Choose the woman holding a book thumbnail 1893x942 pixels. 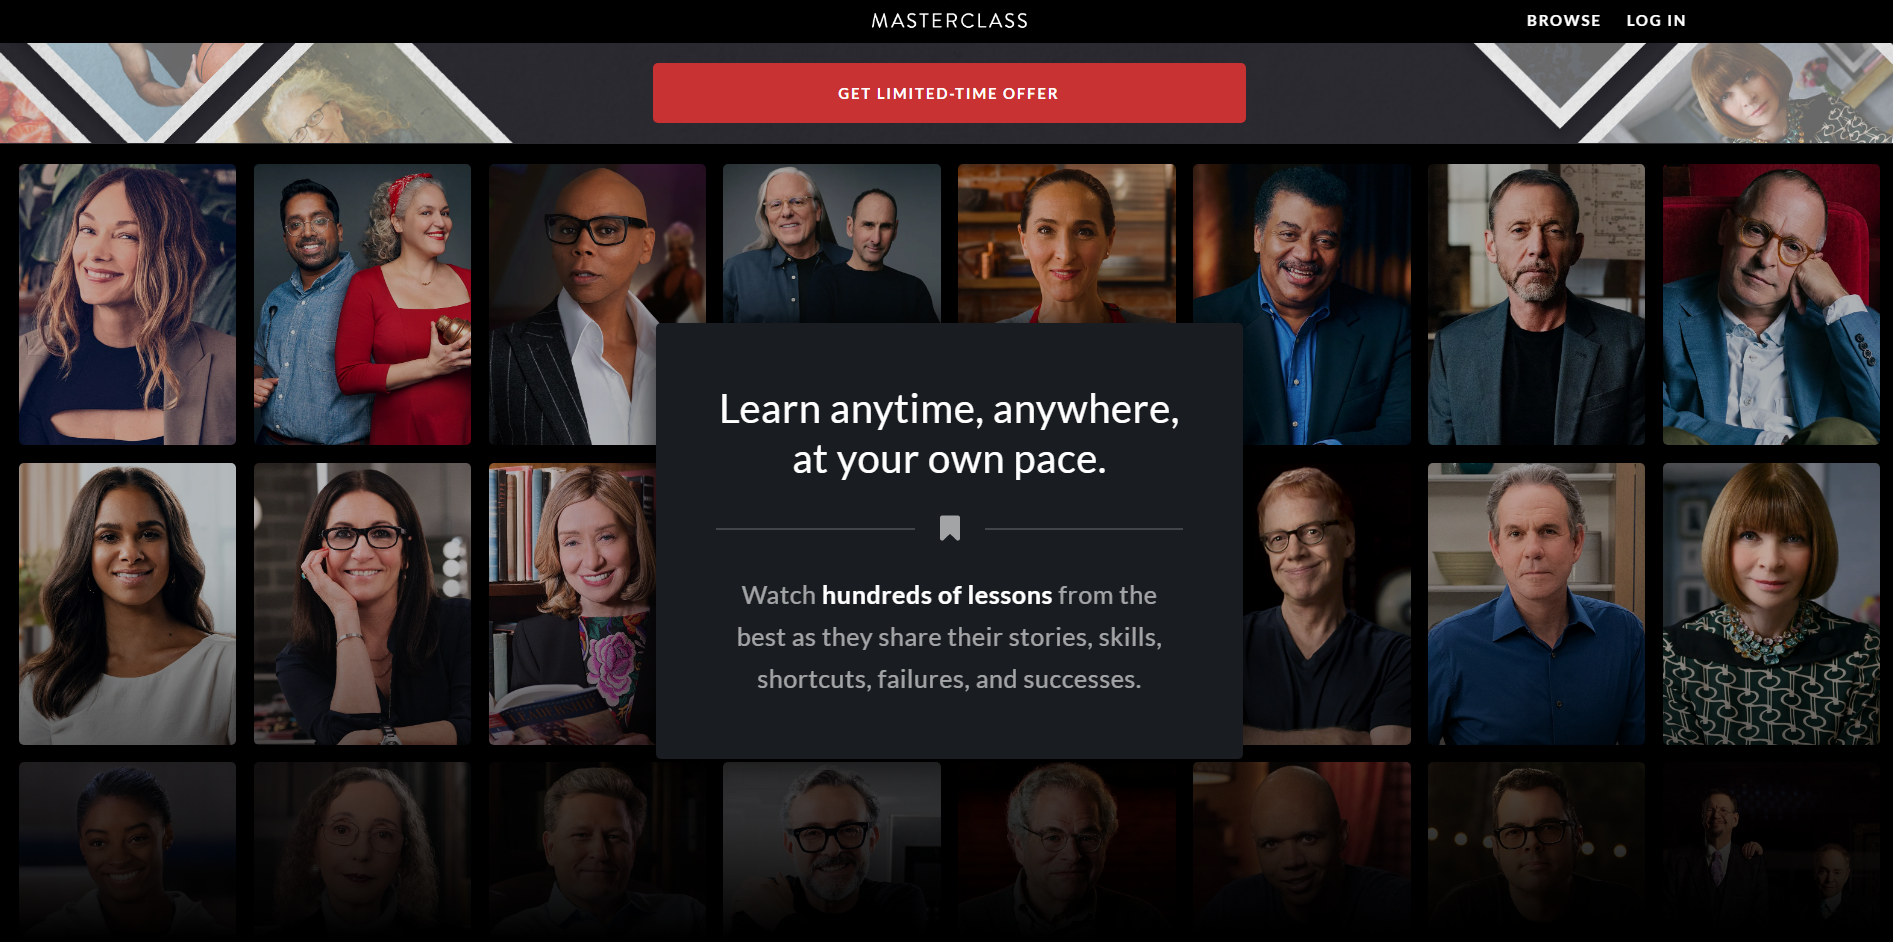[572, 603]
